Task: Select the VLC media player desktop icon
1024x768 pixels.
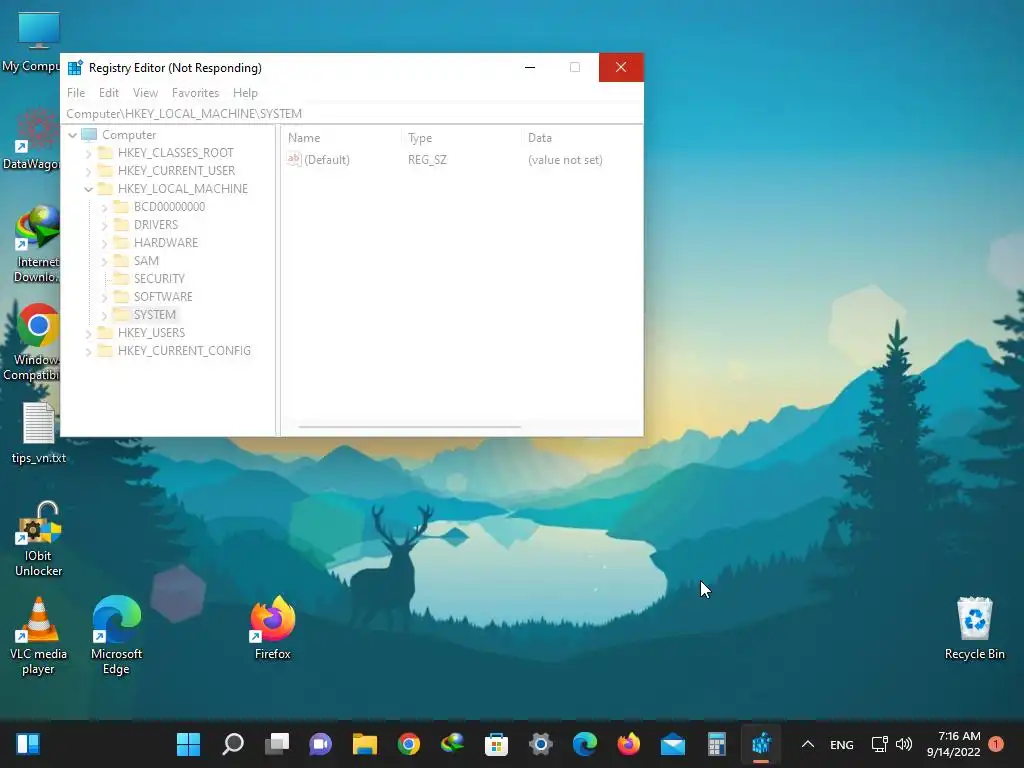Action: tap(38, 636)
